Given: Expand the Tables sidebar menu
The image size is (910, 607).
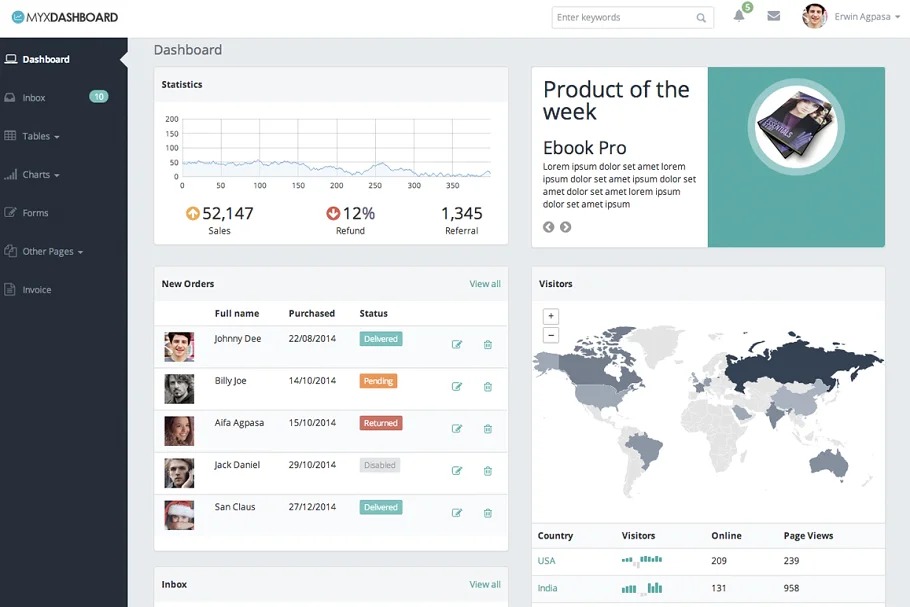Looking at the screenshot, I should 41,136.
